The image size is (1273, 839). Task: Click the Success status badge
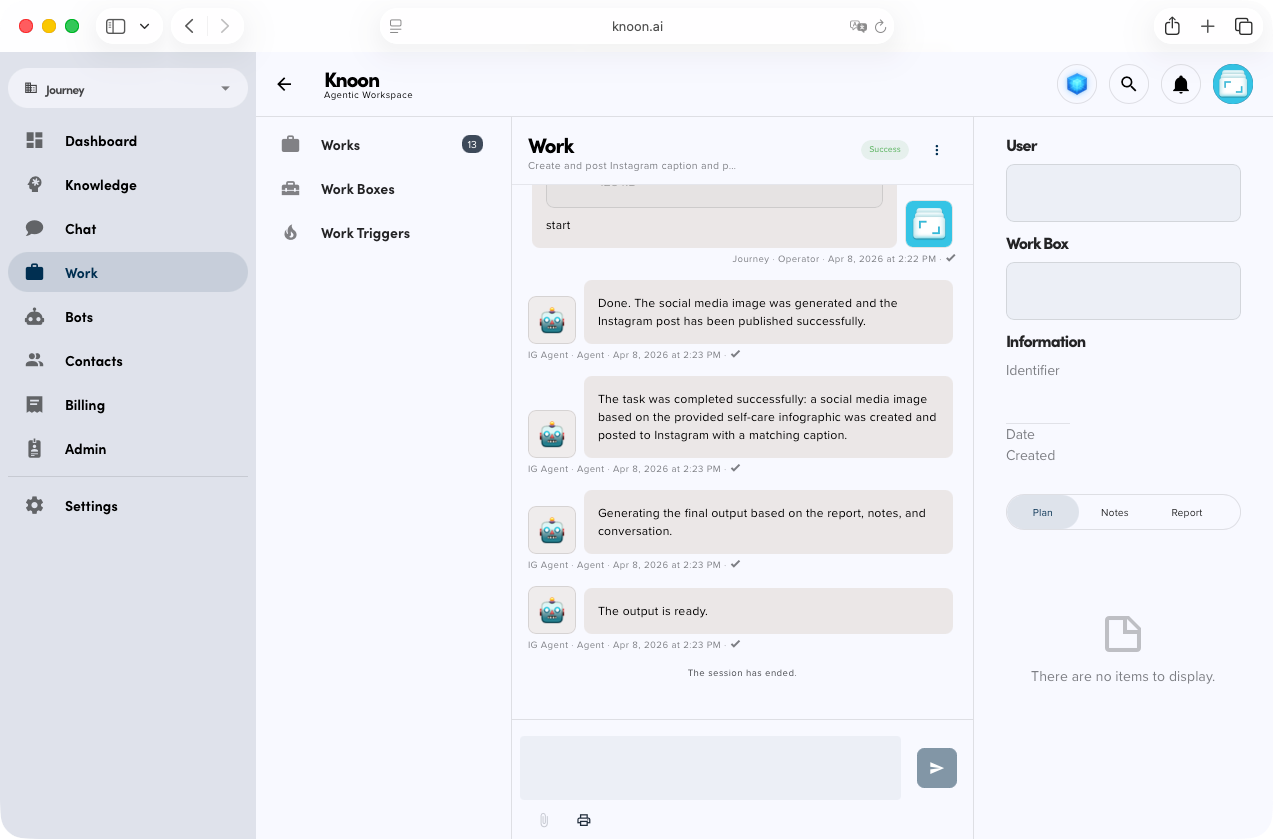pos(884,149)
